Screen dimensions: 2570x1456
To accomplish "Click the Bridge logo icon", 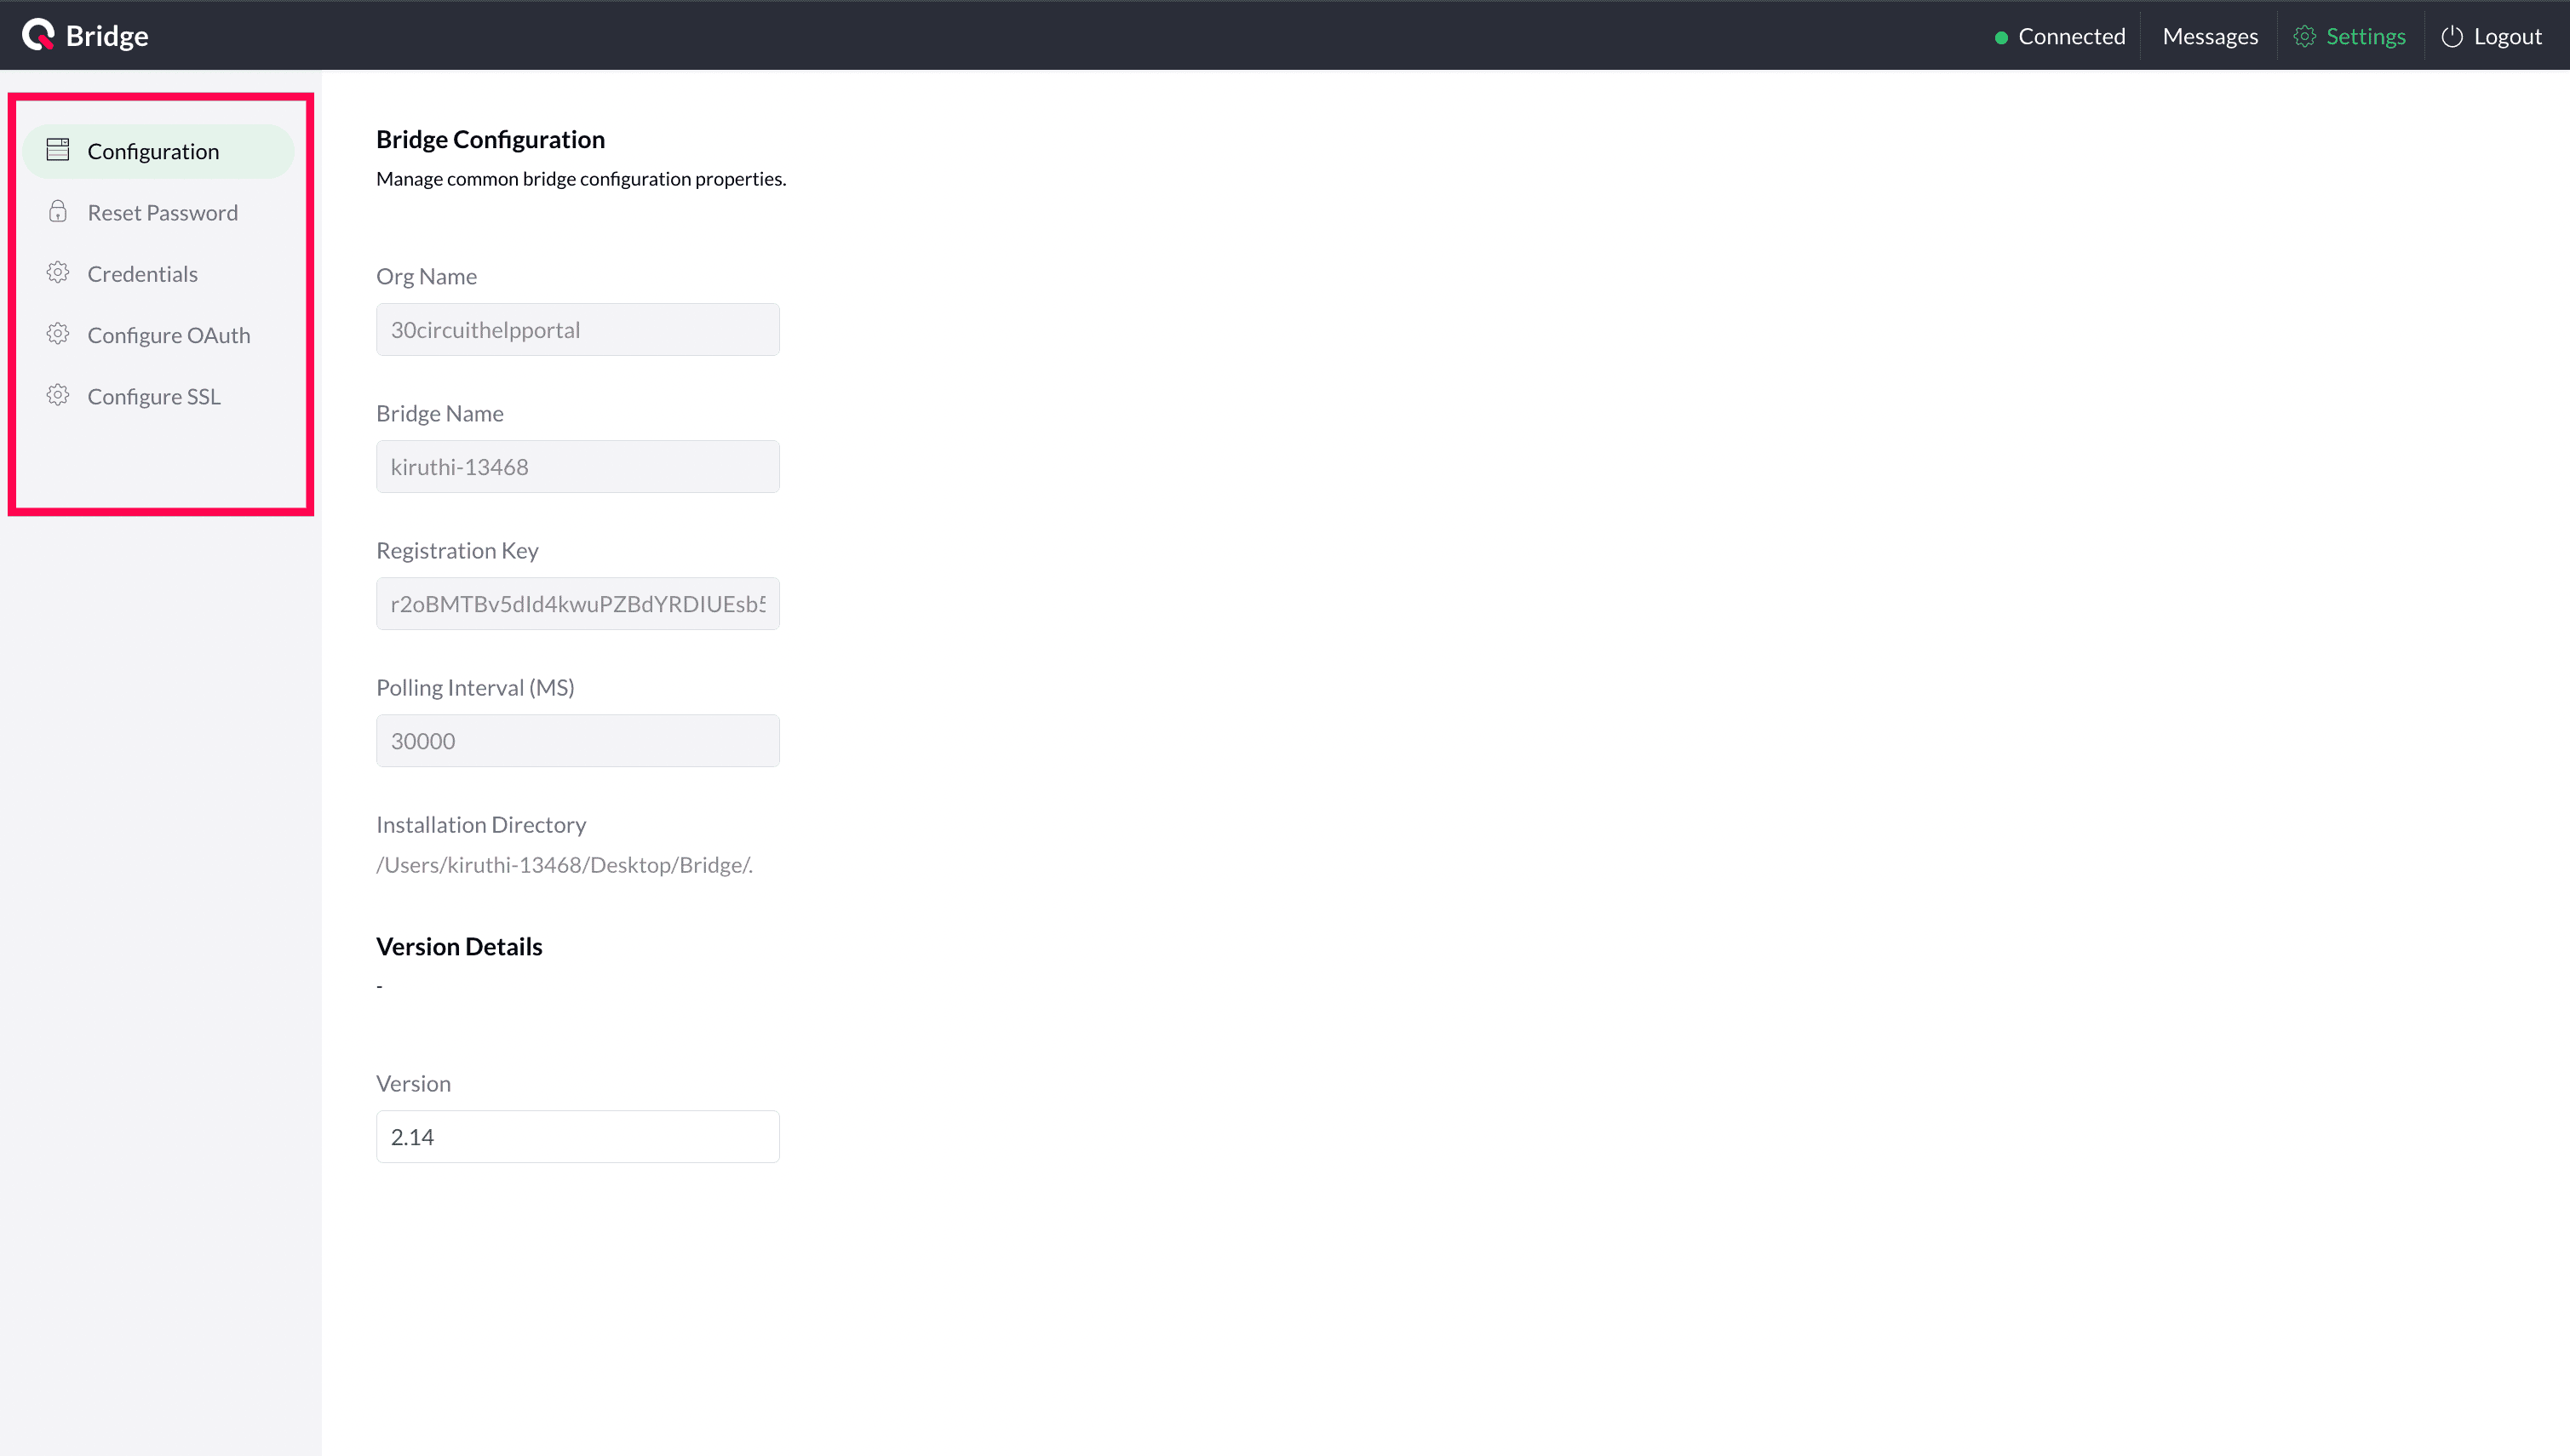I will click(x=38, y=35).
